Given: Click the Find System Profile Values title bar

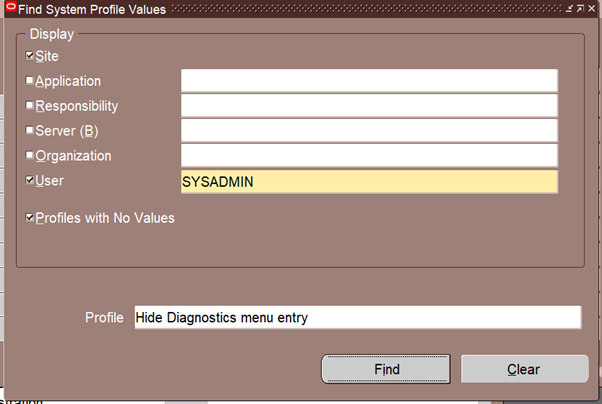Looking at the screenshot, I should click(x=300, y=9).
